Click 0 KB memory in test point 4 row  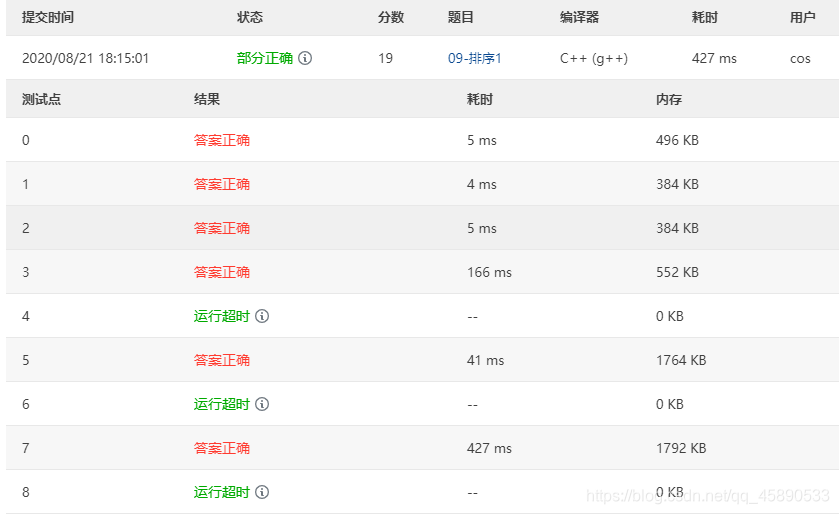670,316
